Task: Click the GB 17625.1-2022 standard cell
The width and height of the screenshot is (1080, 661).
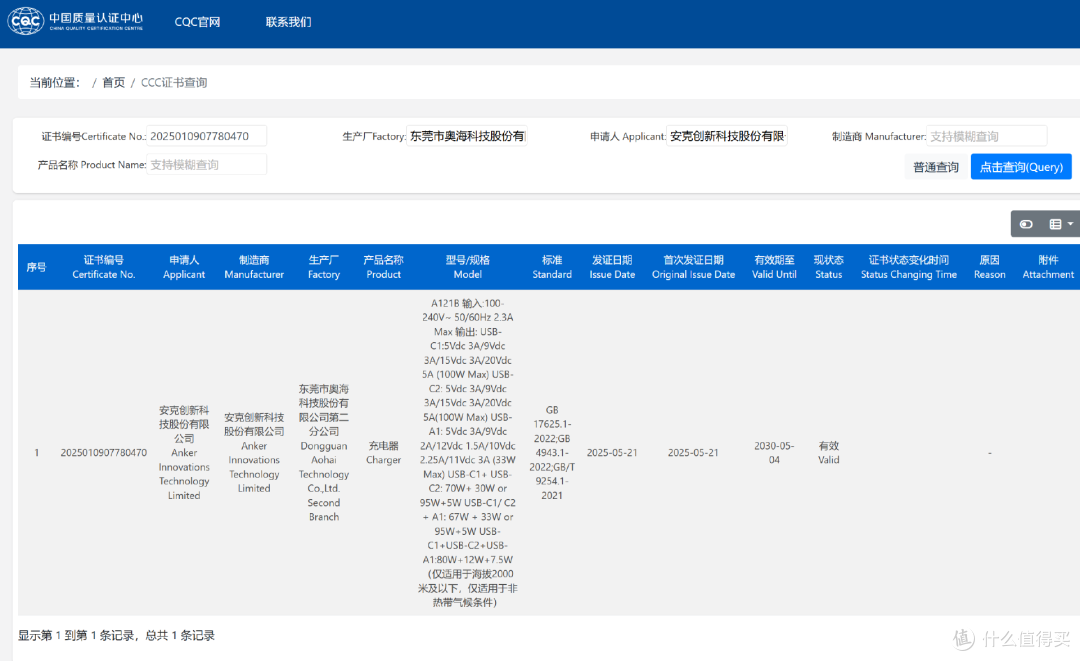Action: coord(552,452)
